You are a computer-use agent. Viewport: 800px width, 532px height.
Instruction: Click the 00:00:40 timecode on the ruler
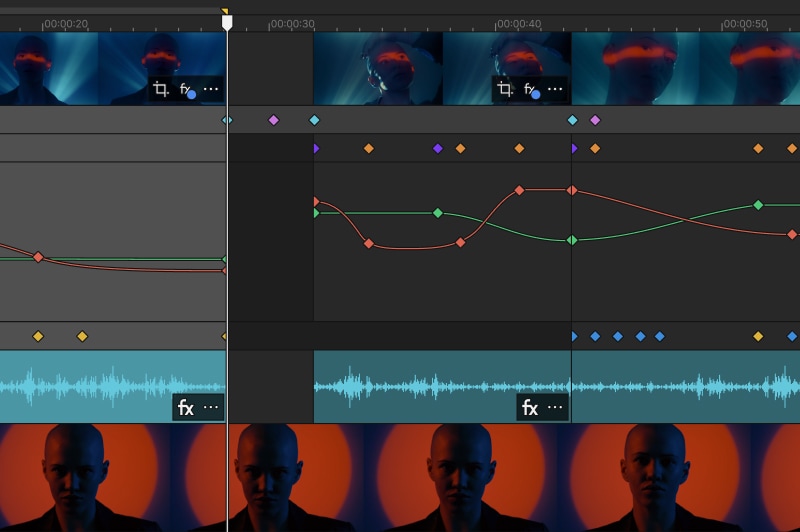tap(518, 23)
